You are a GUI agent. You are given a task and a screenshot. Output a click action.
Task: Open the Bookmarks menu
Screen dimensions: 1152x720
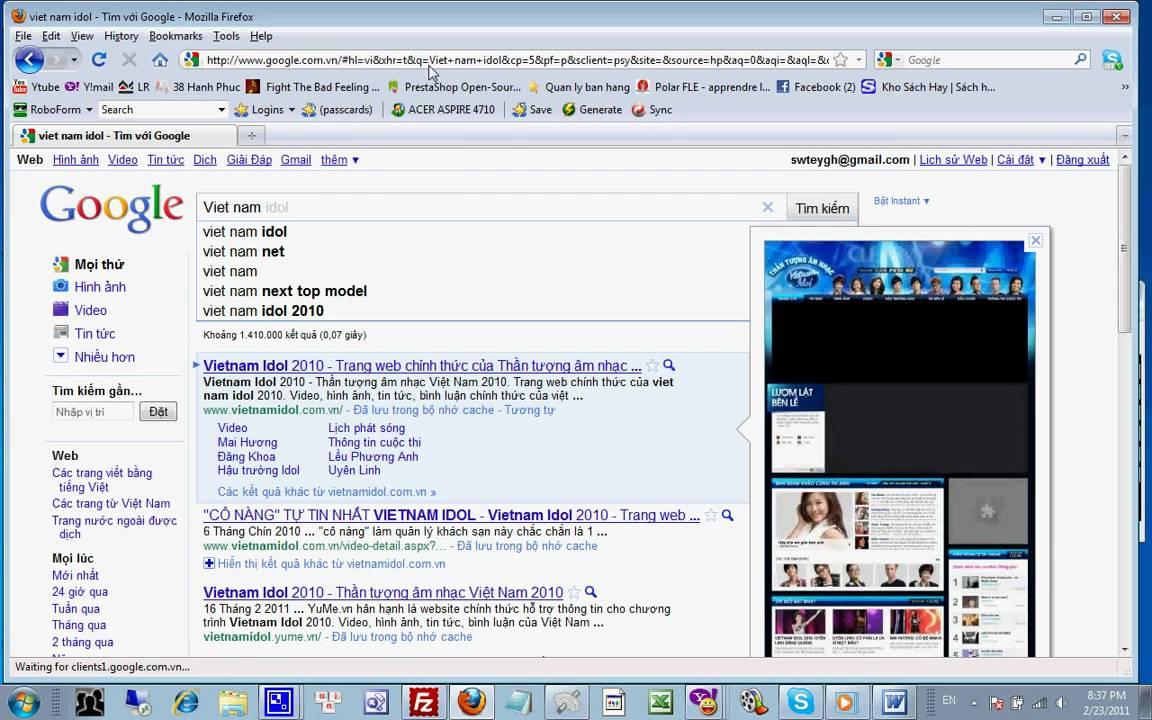(x=176, y=35)
